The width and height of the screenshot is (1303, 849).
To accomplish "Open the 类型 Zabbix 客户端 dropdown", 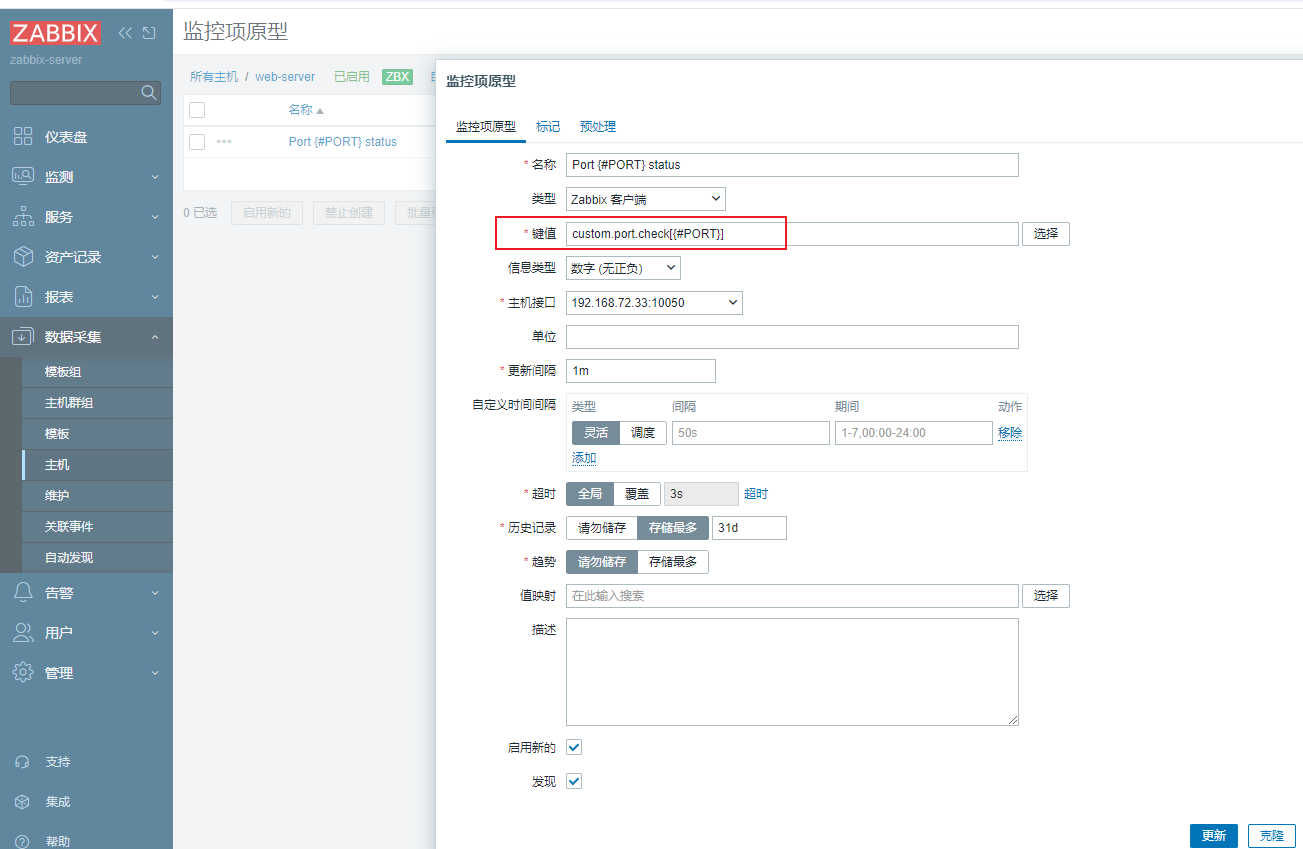I will (646, 199).
